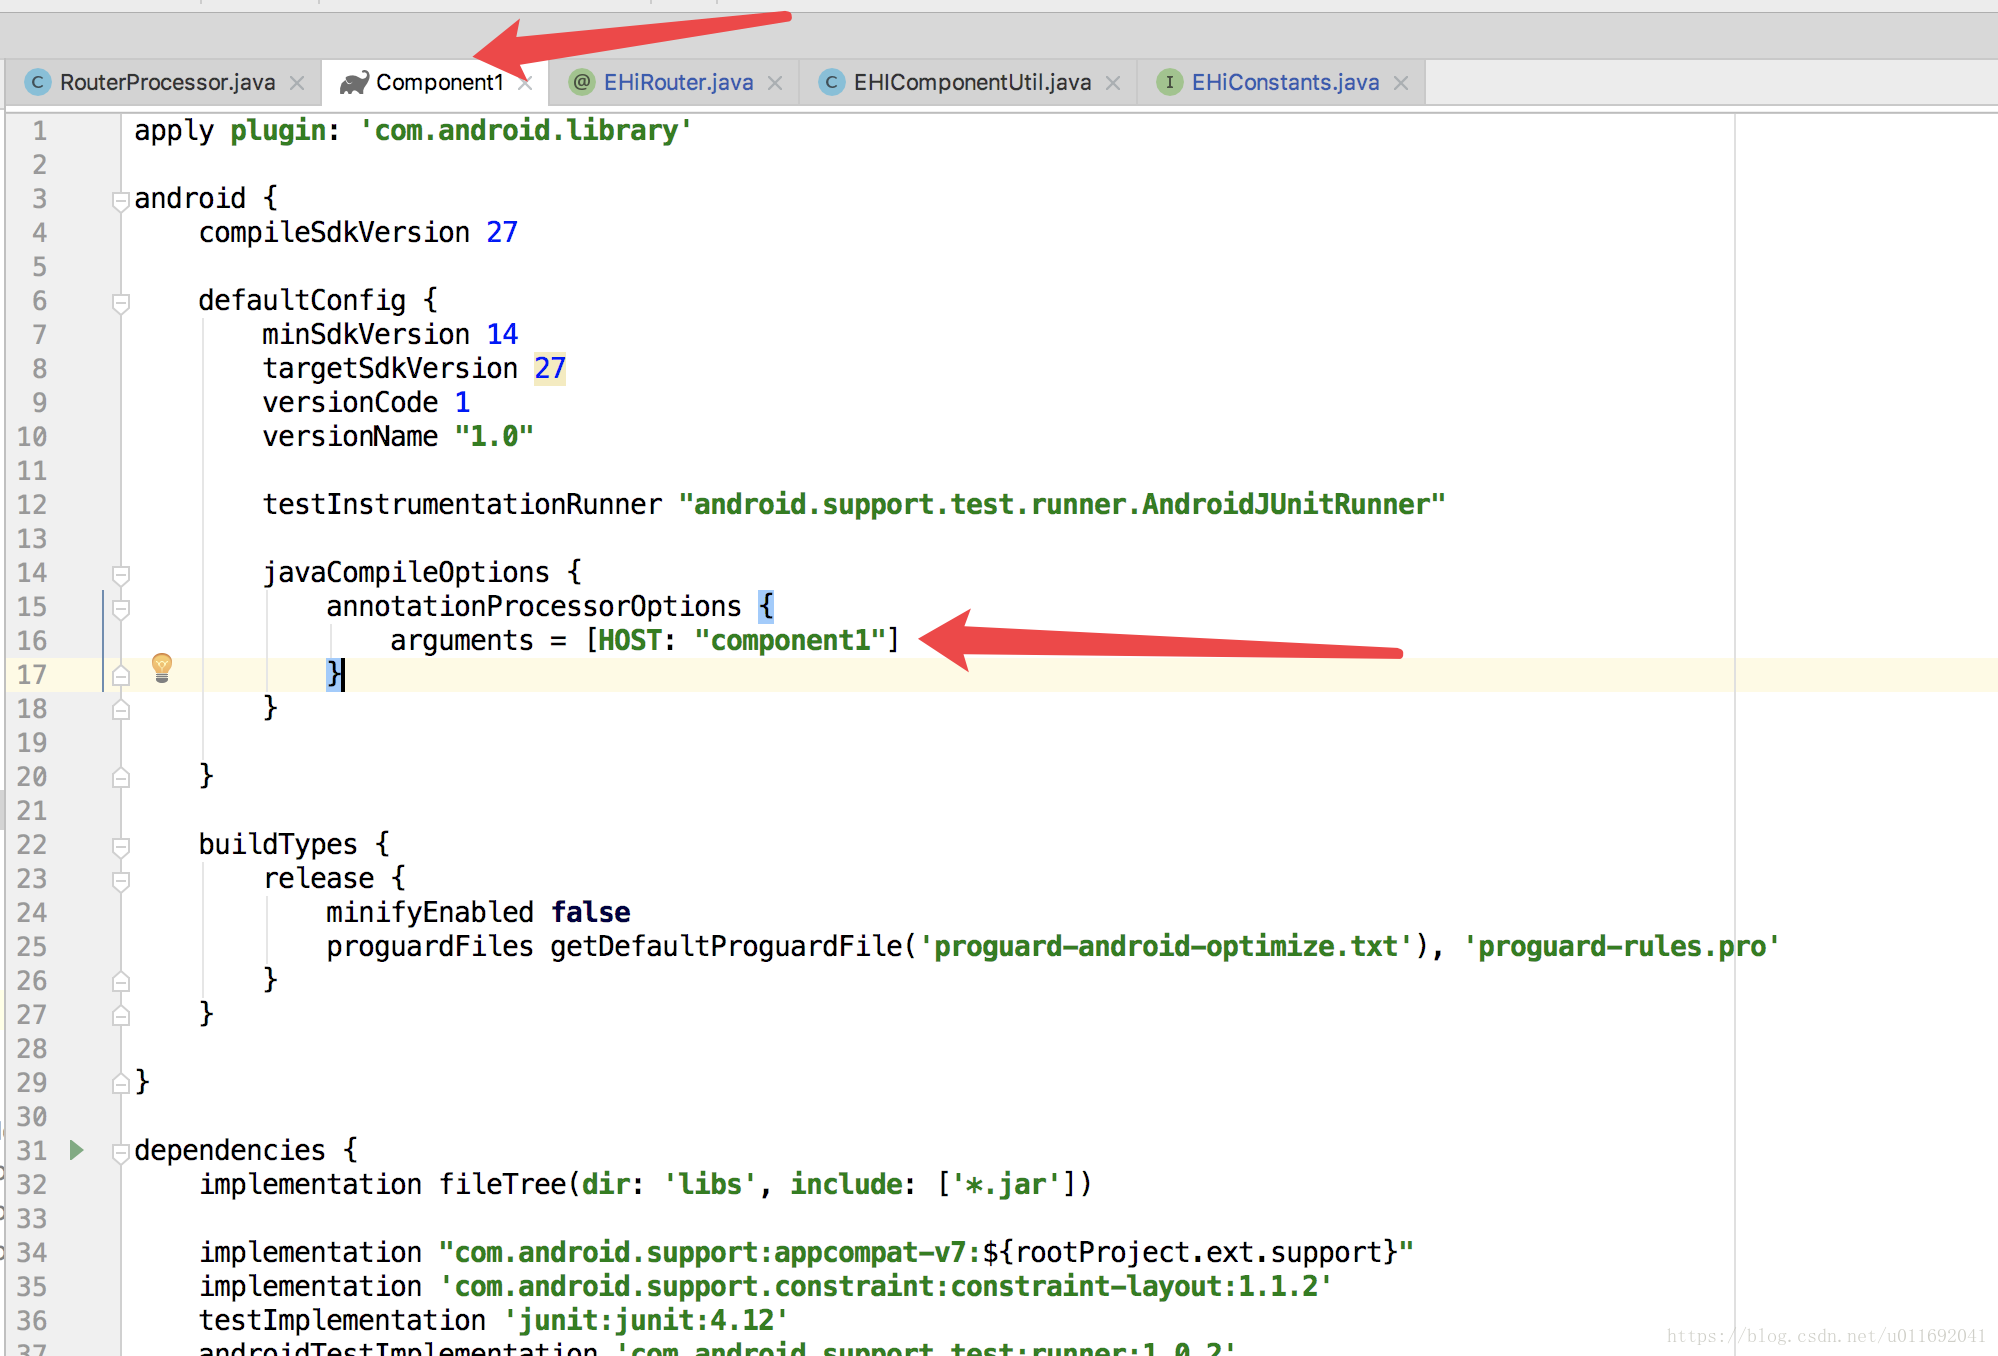Click compileSdkVersion value 27
The height and width of the screenshot is (1356, 1998).
(x=501, y=233)
